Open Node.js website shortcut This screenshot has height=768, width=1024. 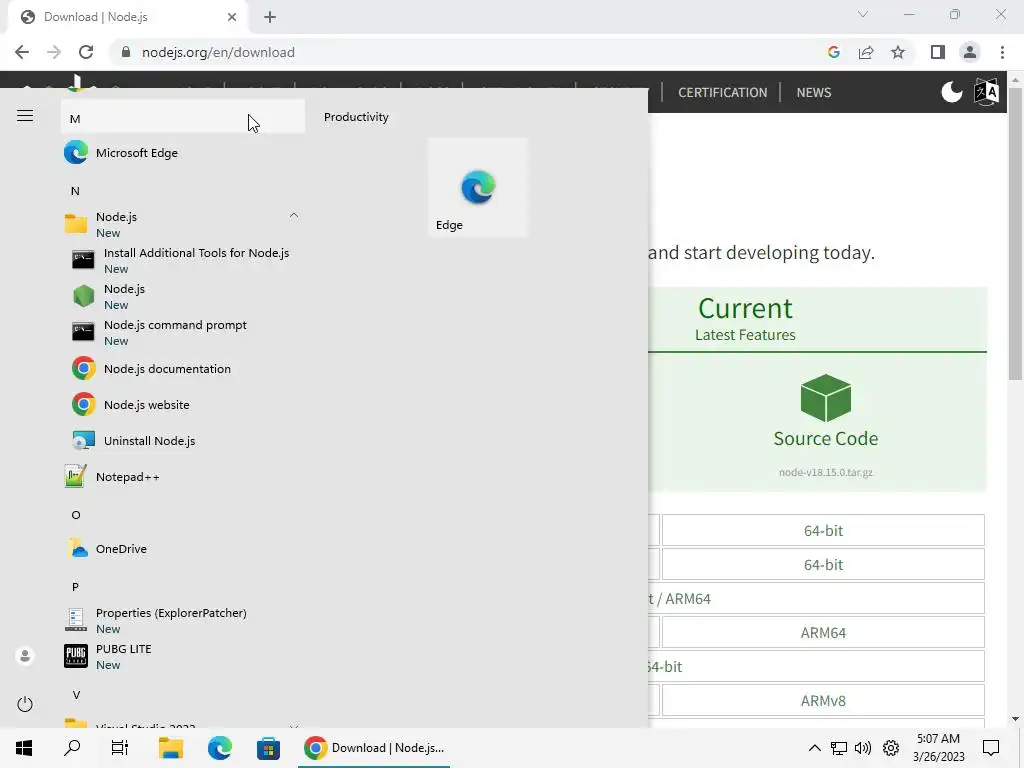[183, 404]
